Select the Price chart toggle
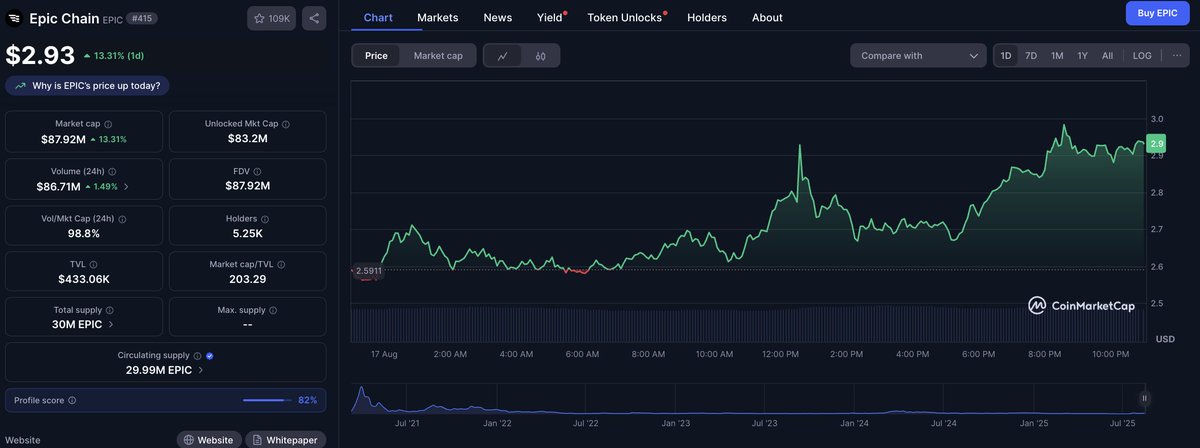 point(376,56)
